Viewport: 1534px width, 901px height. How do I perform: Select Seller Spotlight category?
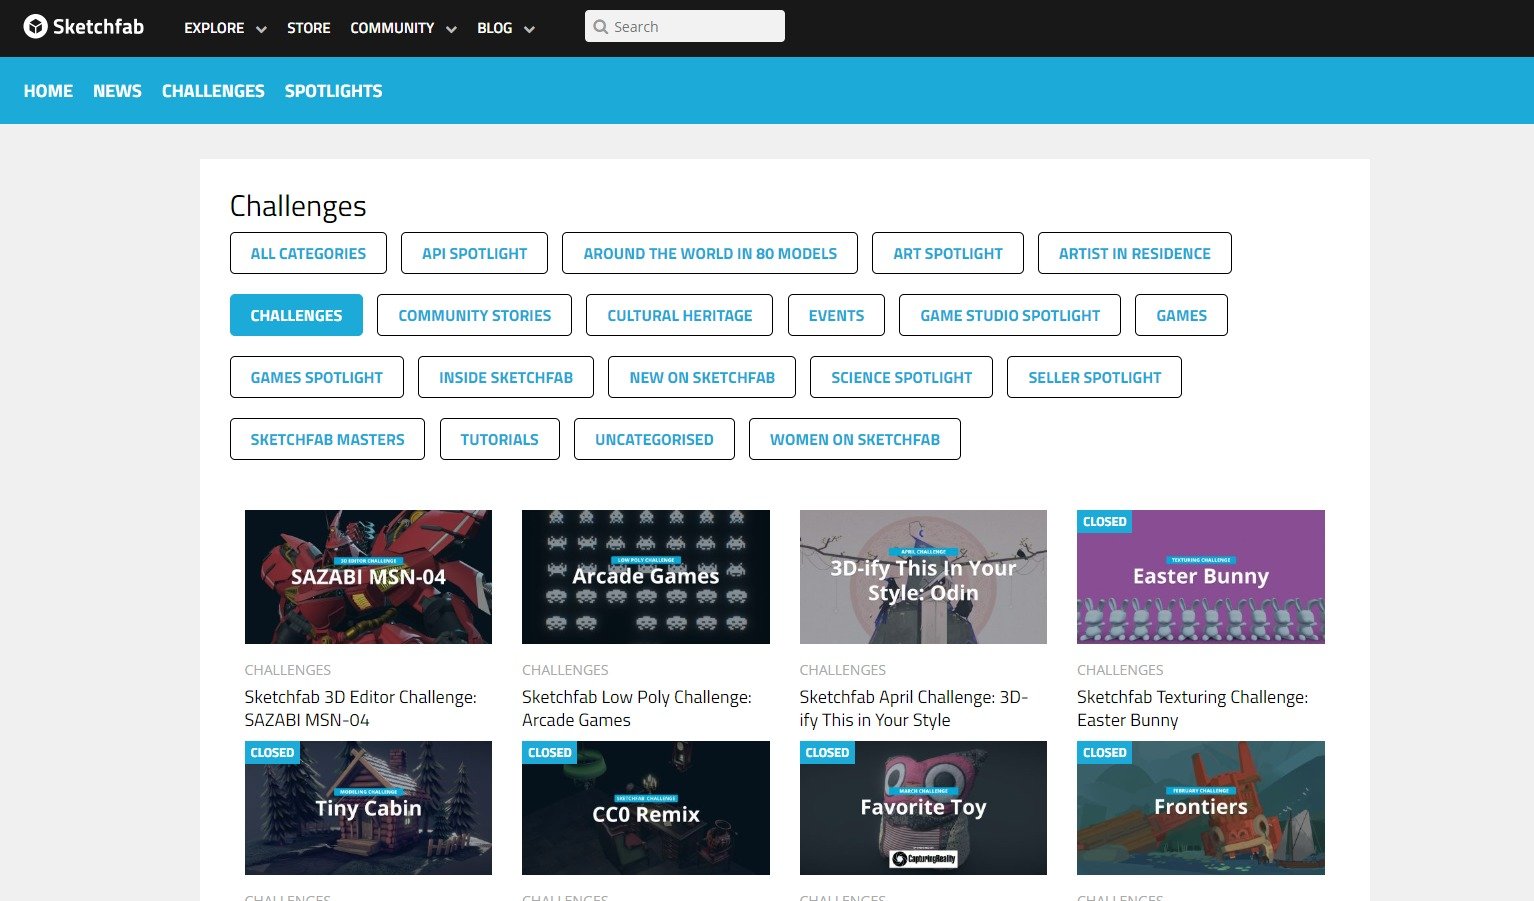pyautogui.click(x=1094, y=377)
